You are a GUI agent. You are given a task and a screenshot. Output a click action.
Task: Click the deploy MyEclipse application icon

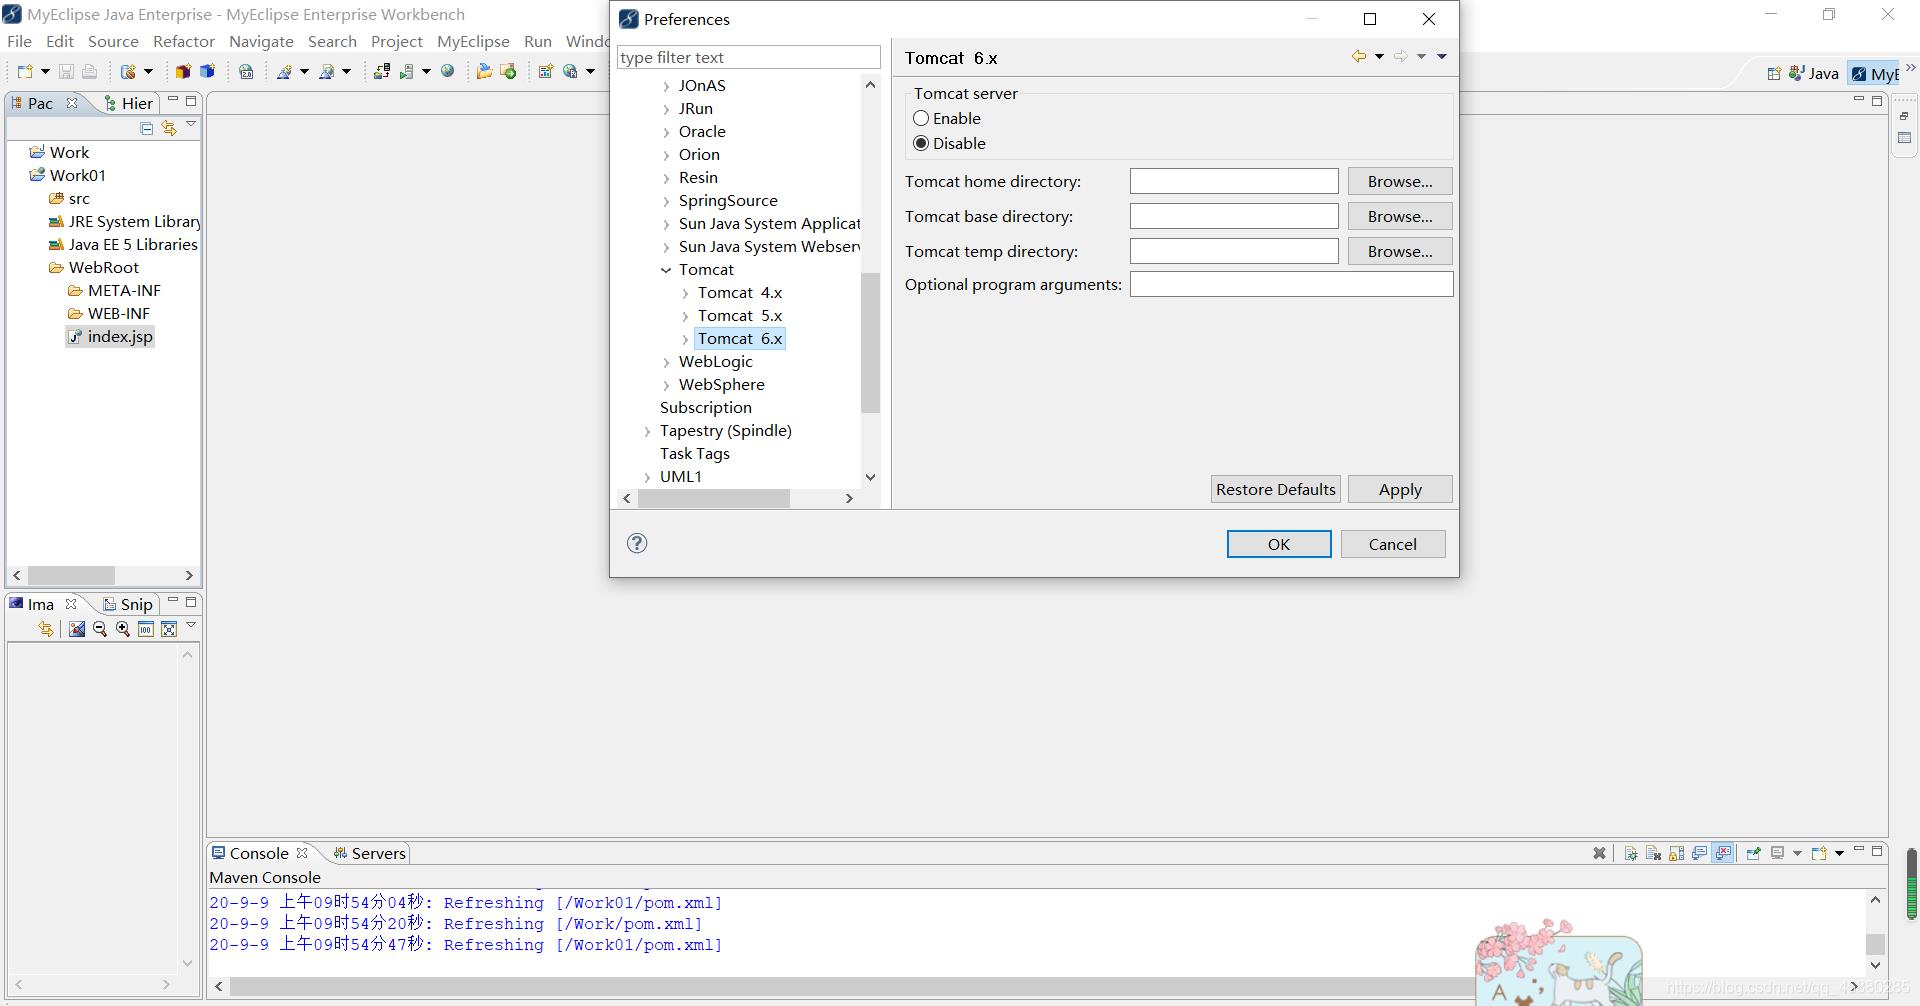tap(381, 71)
